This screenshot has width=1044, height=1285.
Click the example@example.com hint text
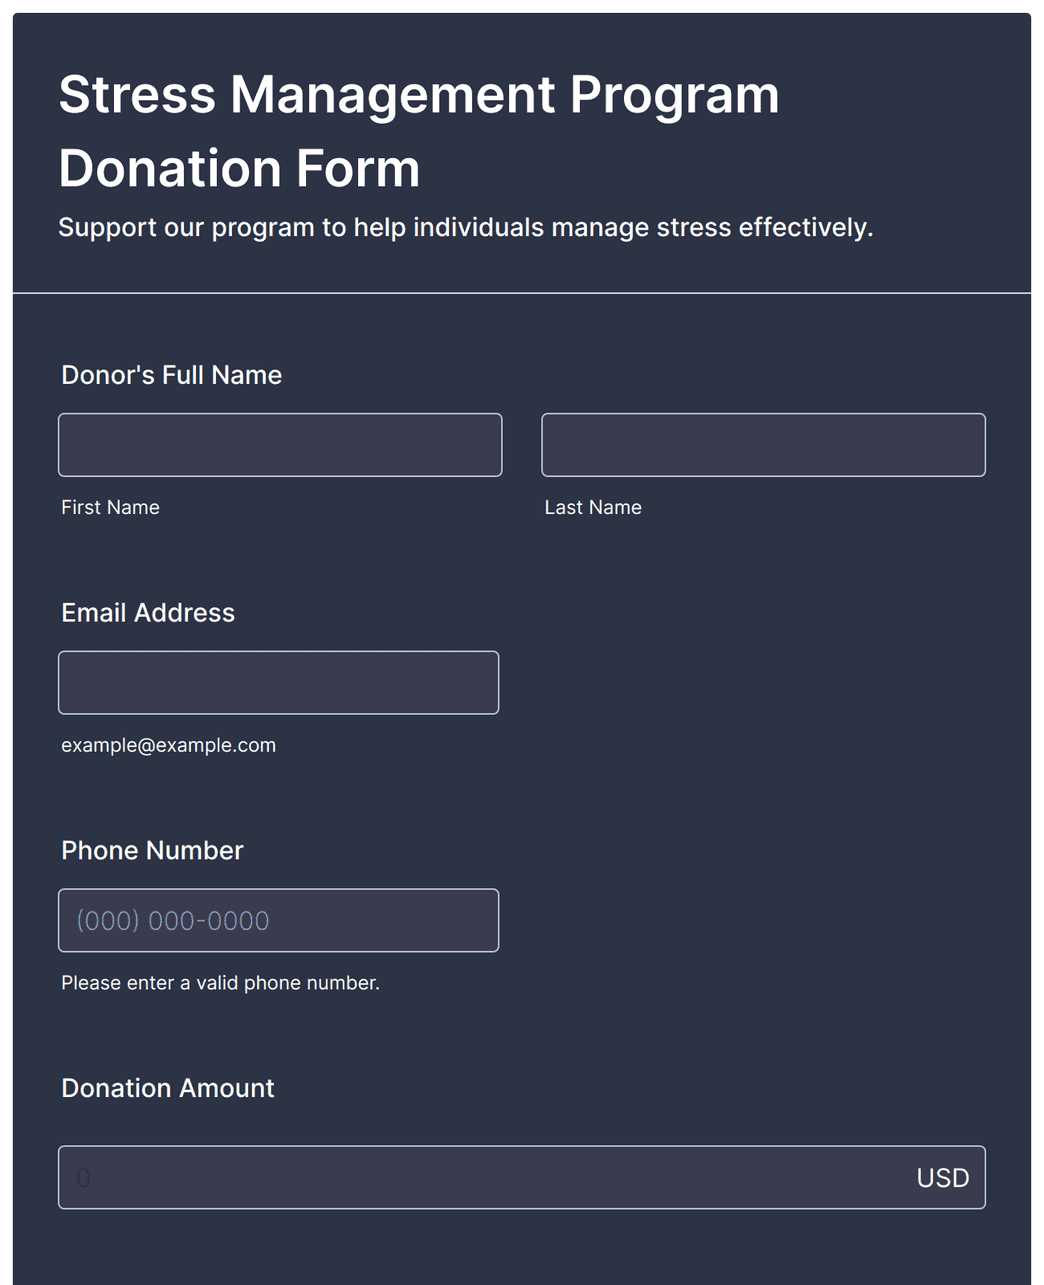pyautogui.click(x=168, y=745)
